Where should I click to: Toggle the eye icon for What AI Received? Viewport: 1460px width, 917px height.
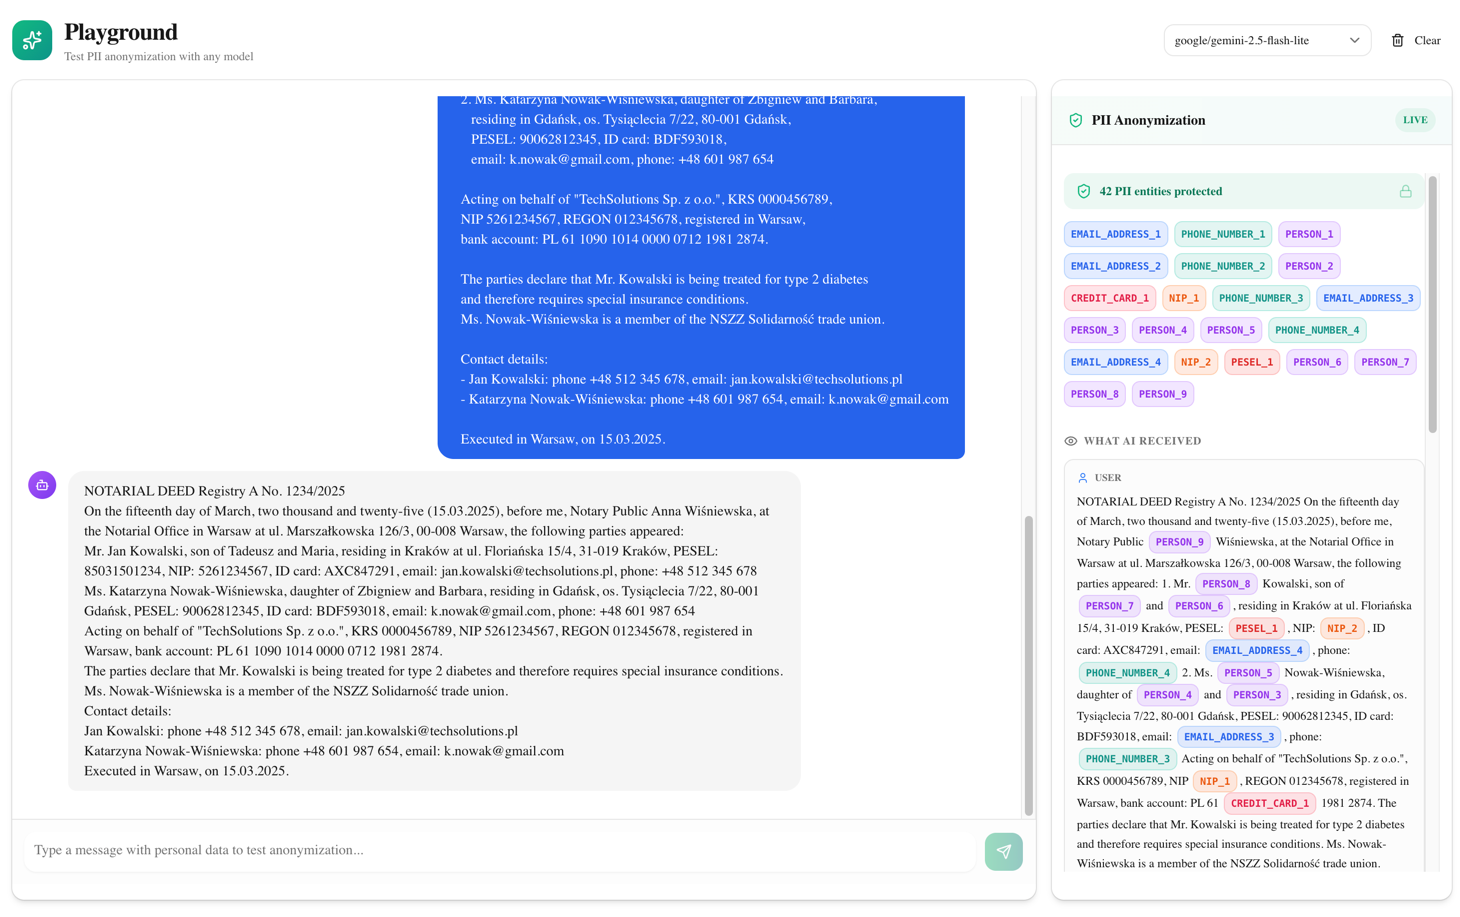click(x=1071, y=441)
